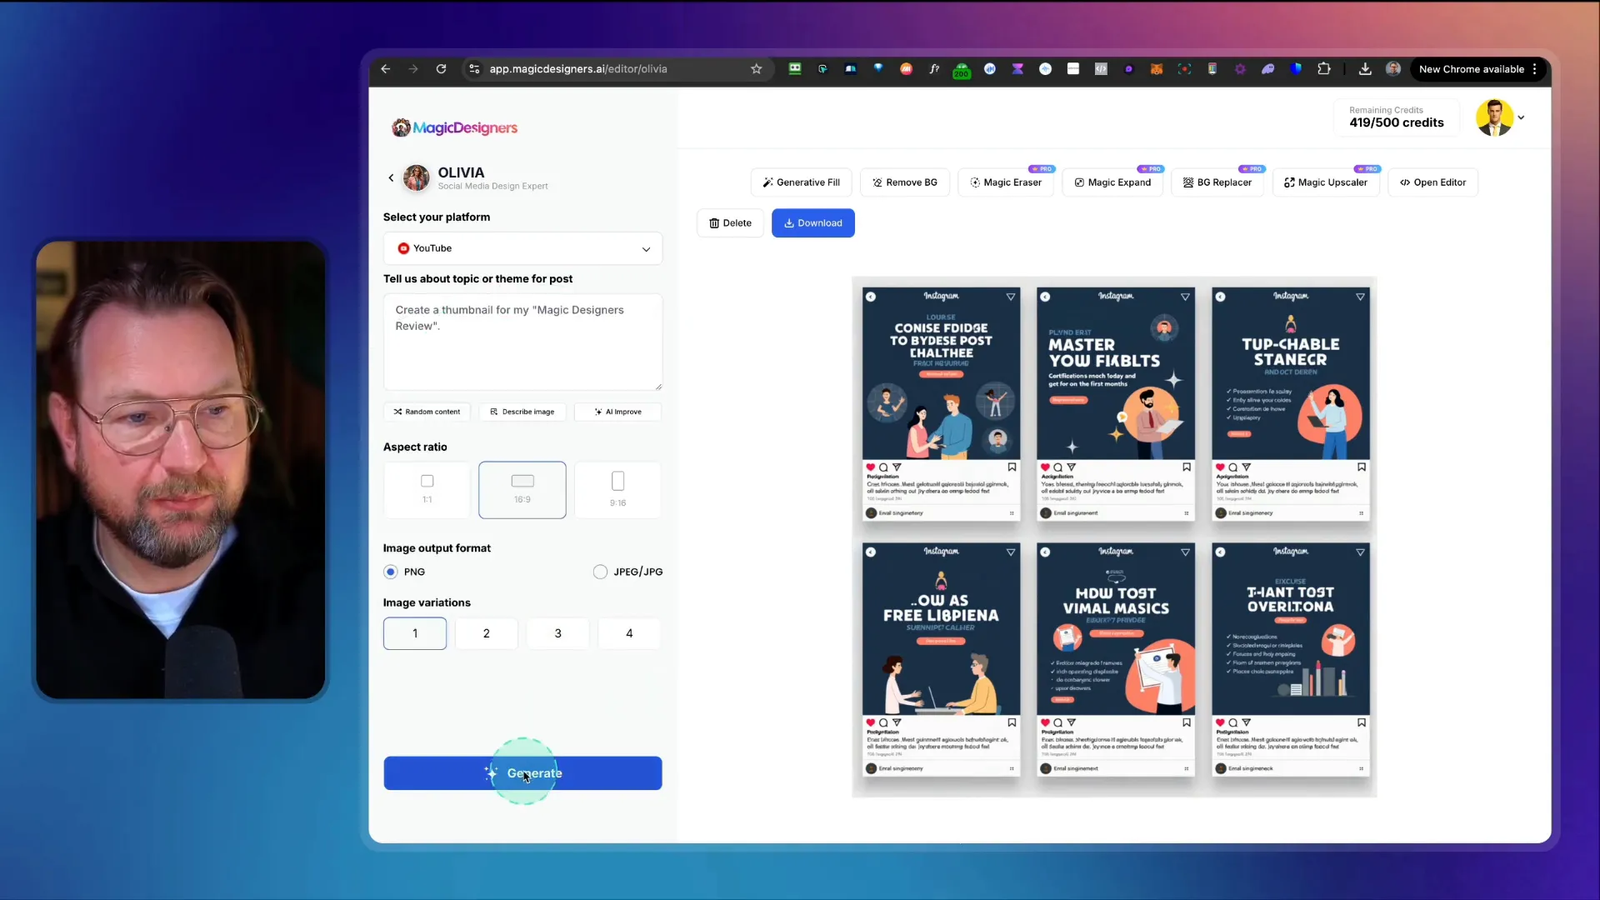Click heart icon on CONISE FDIDGE post
This screenshot has height=900, width=1600.
pyautogui.click(x=870, y=467)
